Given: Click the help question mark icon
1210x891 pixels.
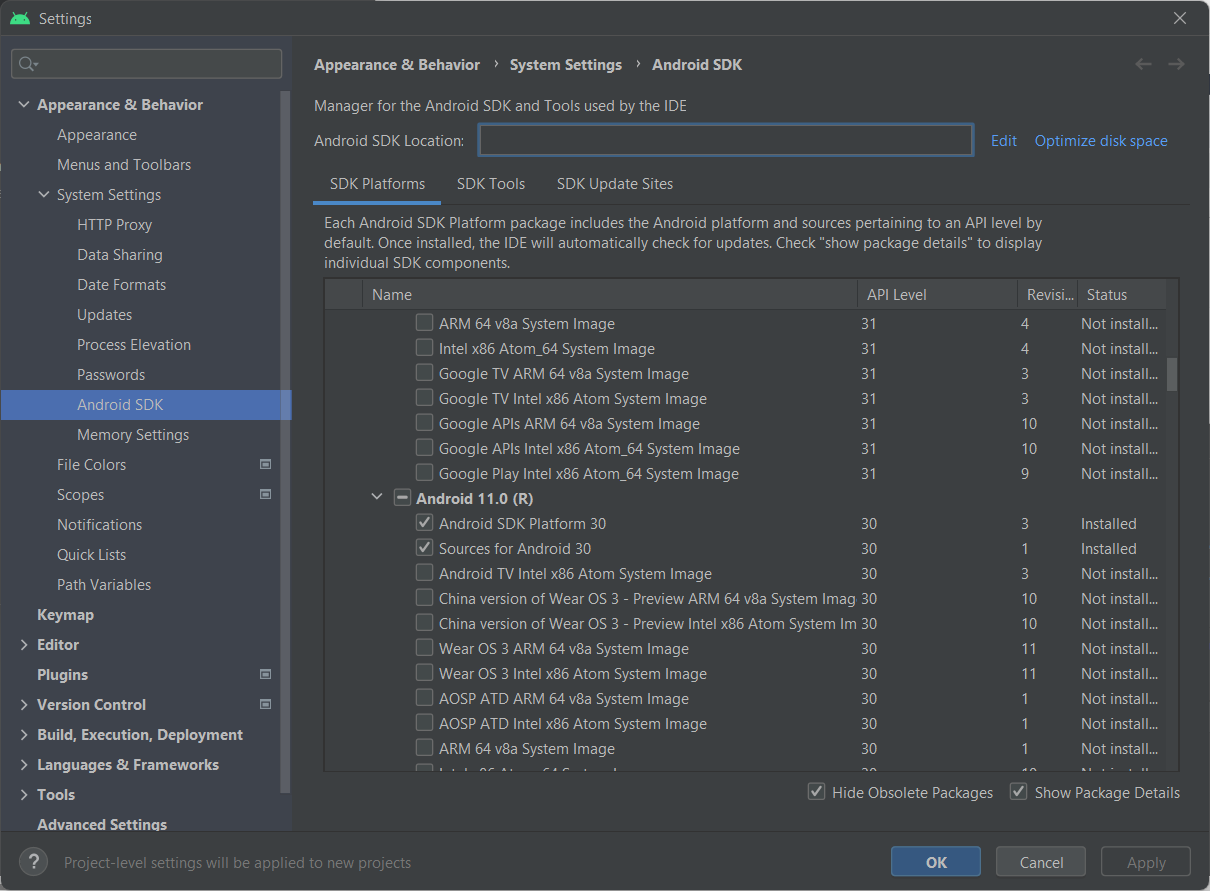Looking at the screenshot, I should click(33, 862).
